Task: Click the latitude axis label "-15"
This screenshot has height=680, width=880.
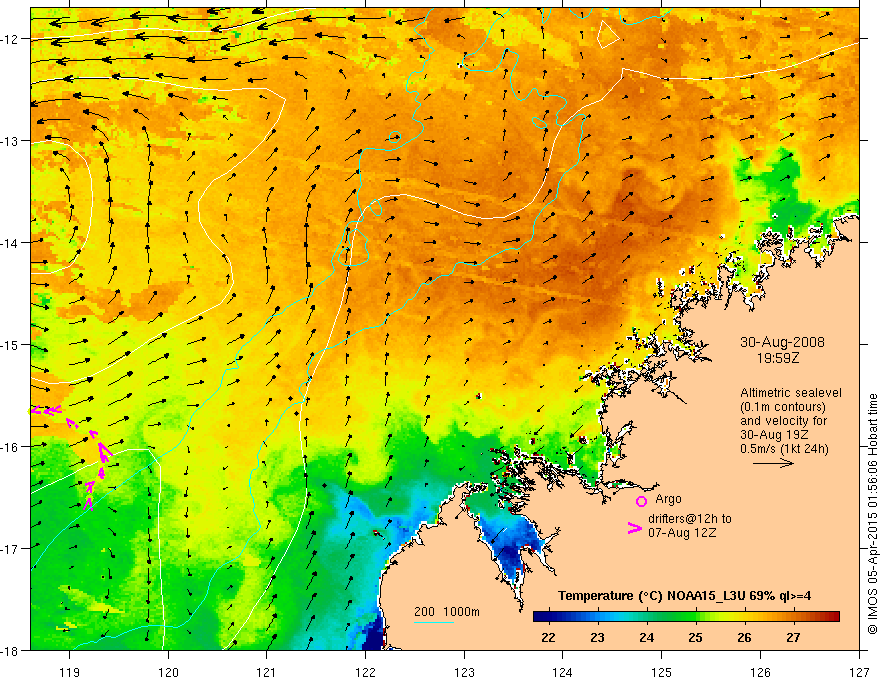Action: [x=10, y=344]
